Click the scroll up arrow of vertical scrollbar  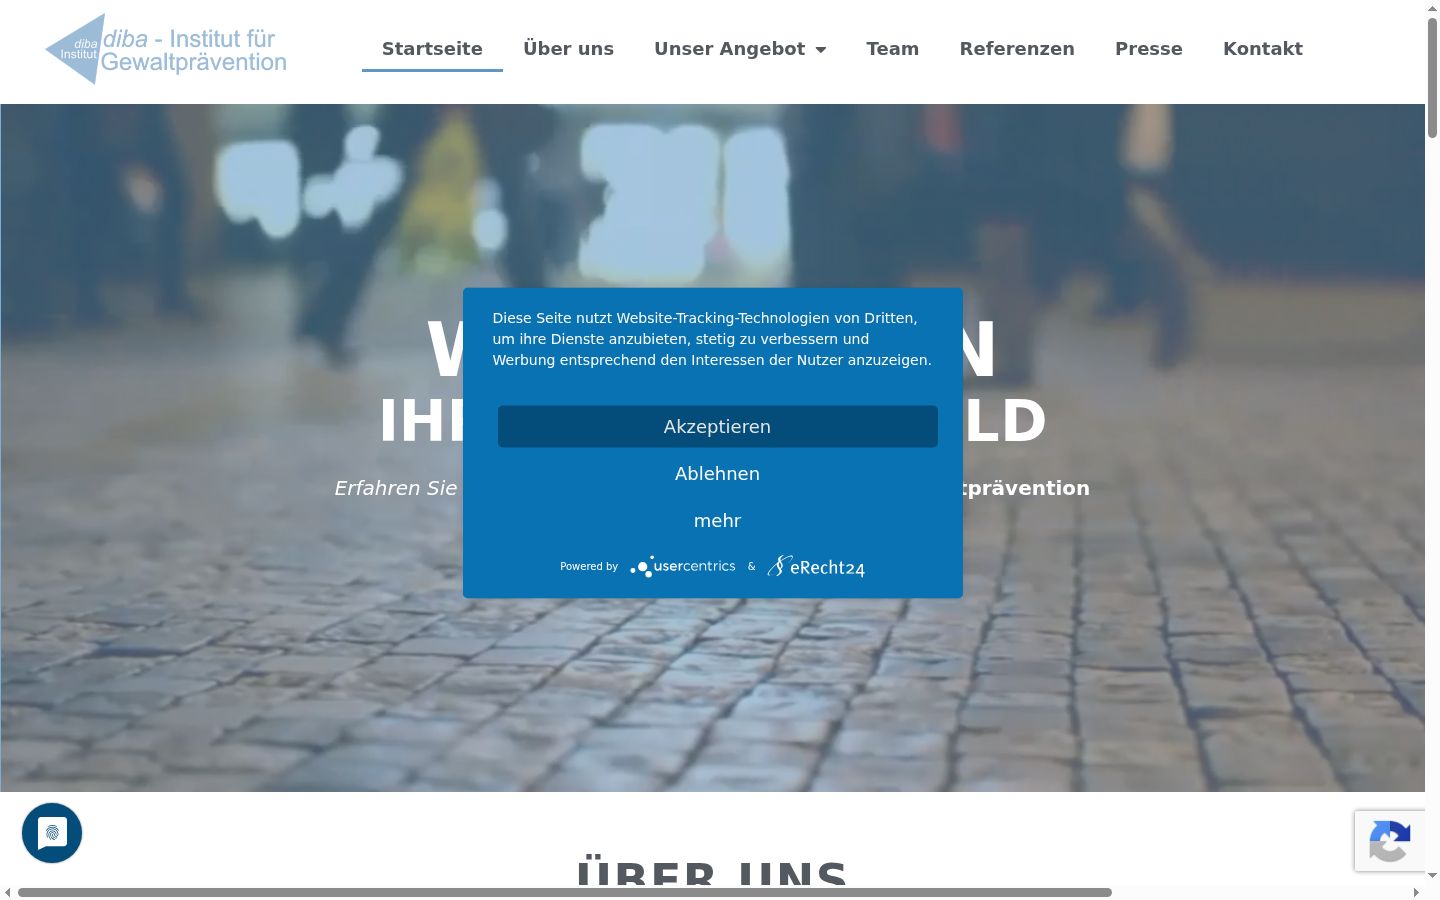[x=1432, y=7]
